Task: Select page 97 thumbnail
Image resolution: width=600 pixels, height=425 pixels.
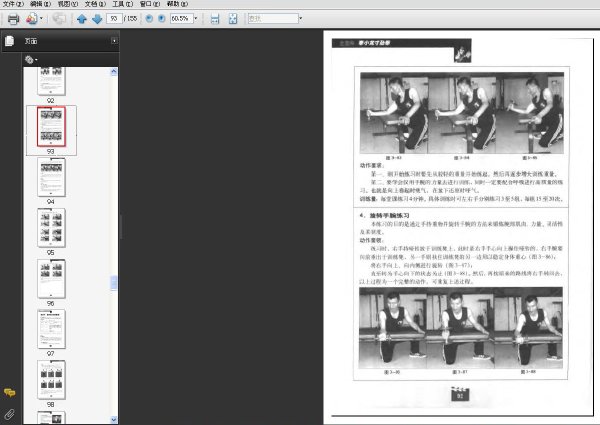Action: click(51, 329)
